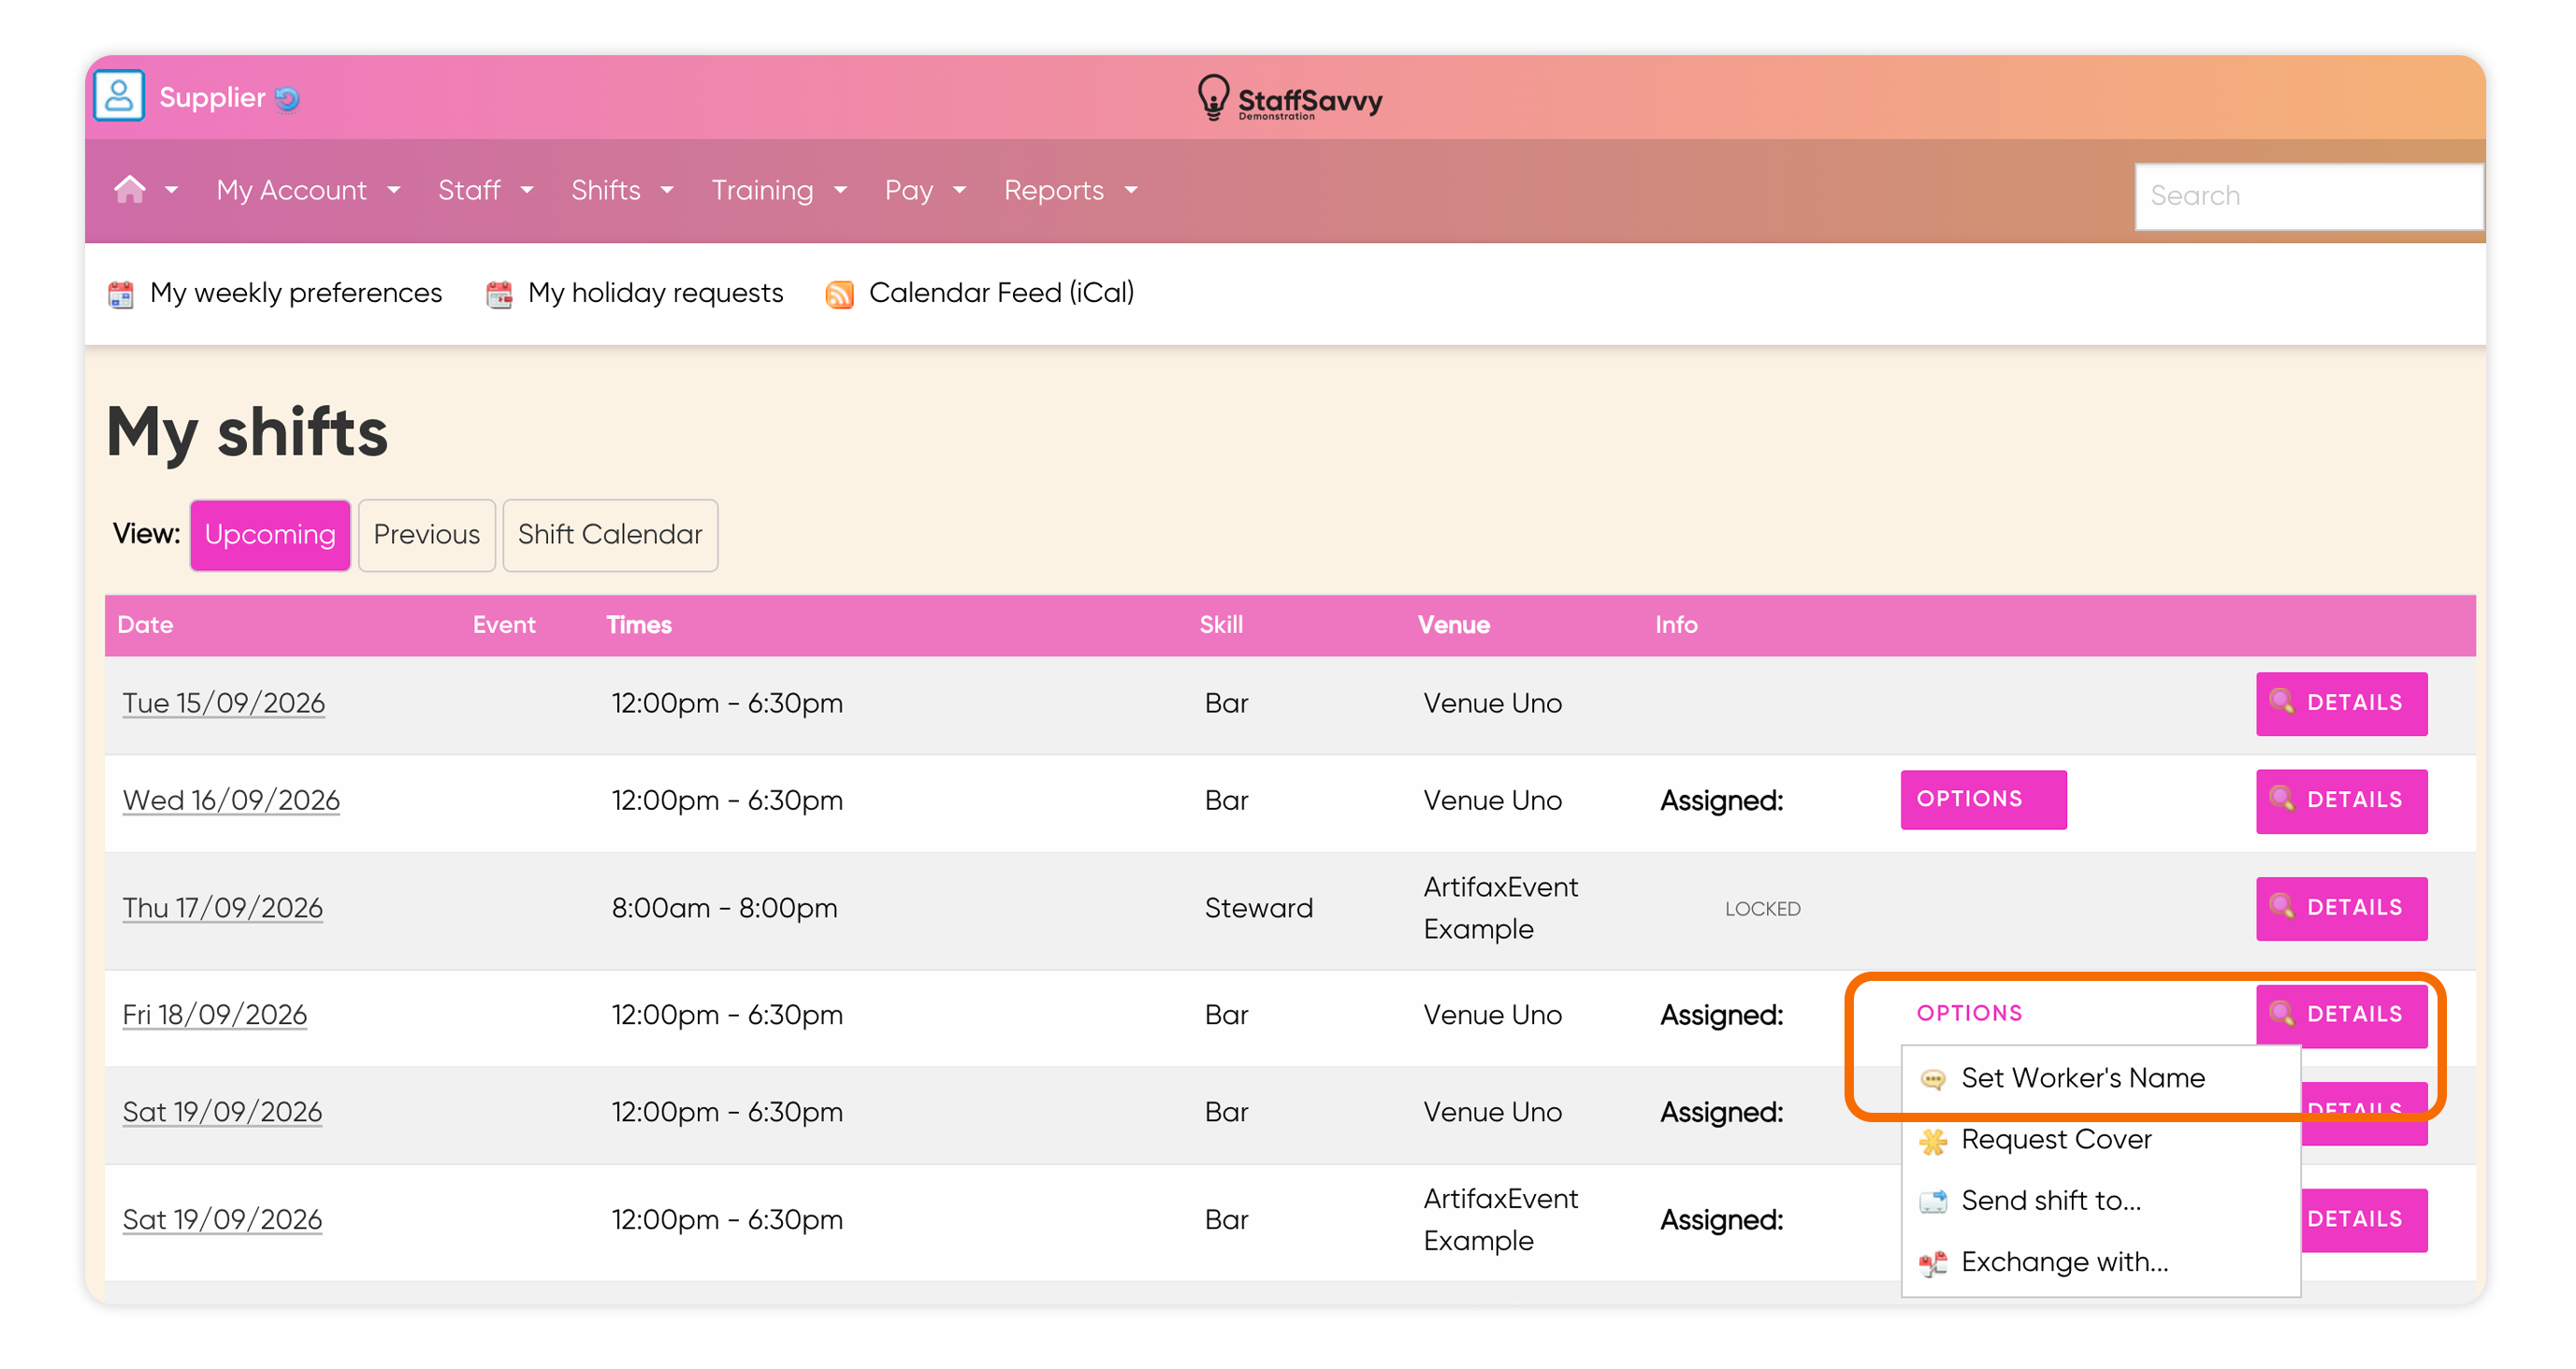Click the My holiday requests calendar icon
This screenshot has height=1369, width=2576.
[499, 294]
